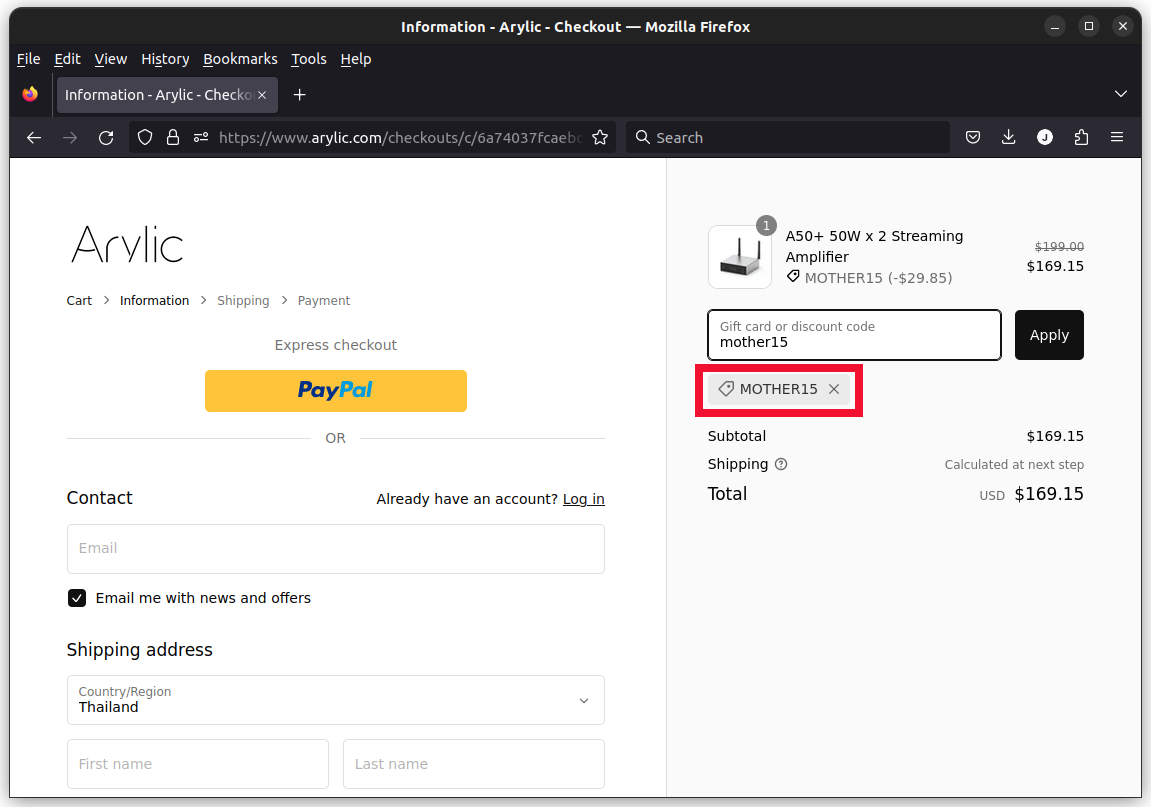The width and height of the screenshot is (1151, 807).
Task: Show shipping info tooltip icon
Action: [x=781, y=464]
